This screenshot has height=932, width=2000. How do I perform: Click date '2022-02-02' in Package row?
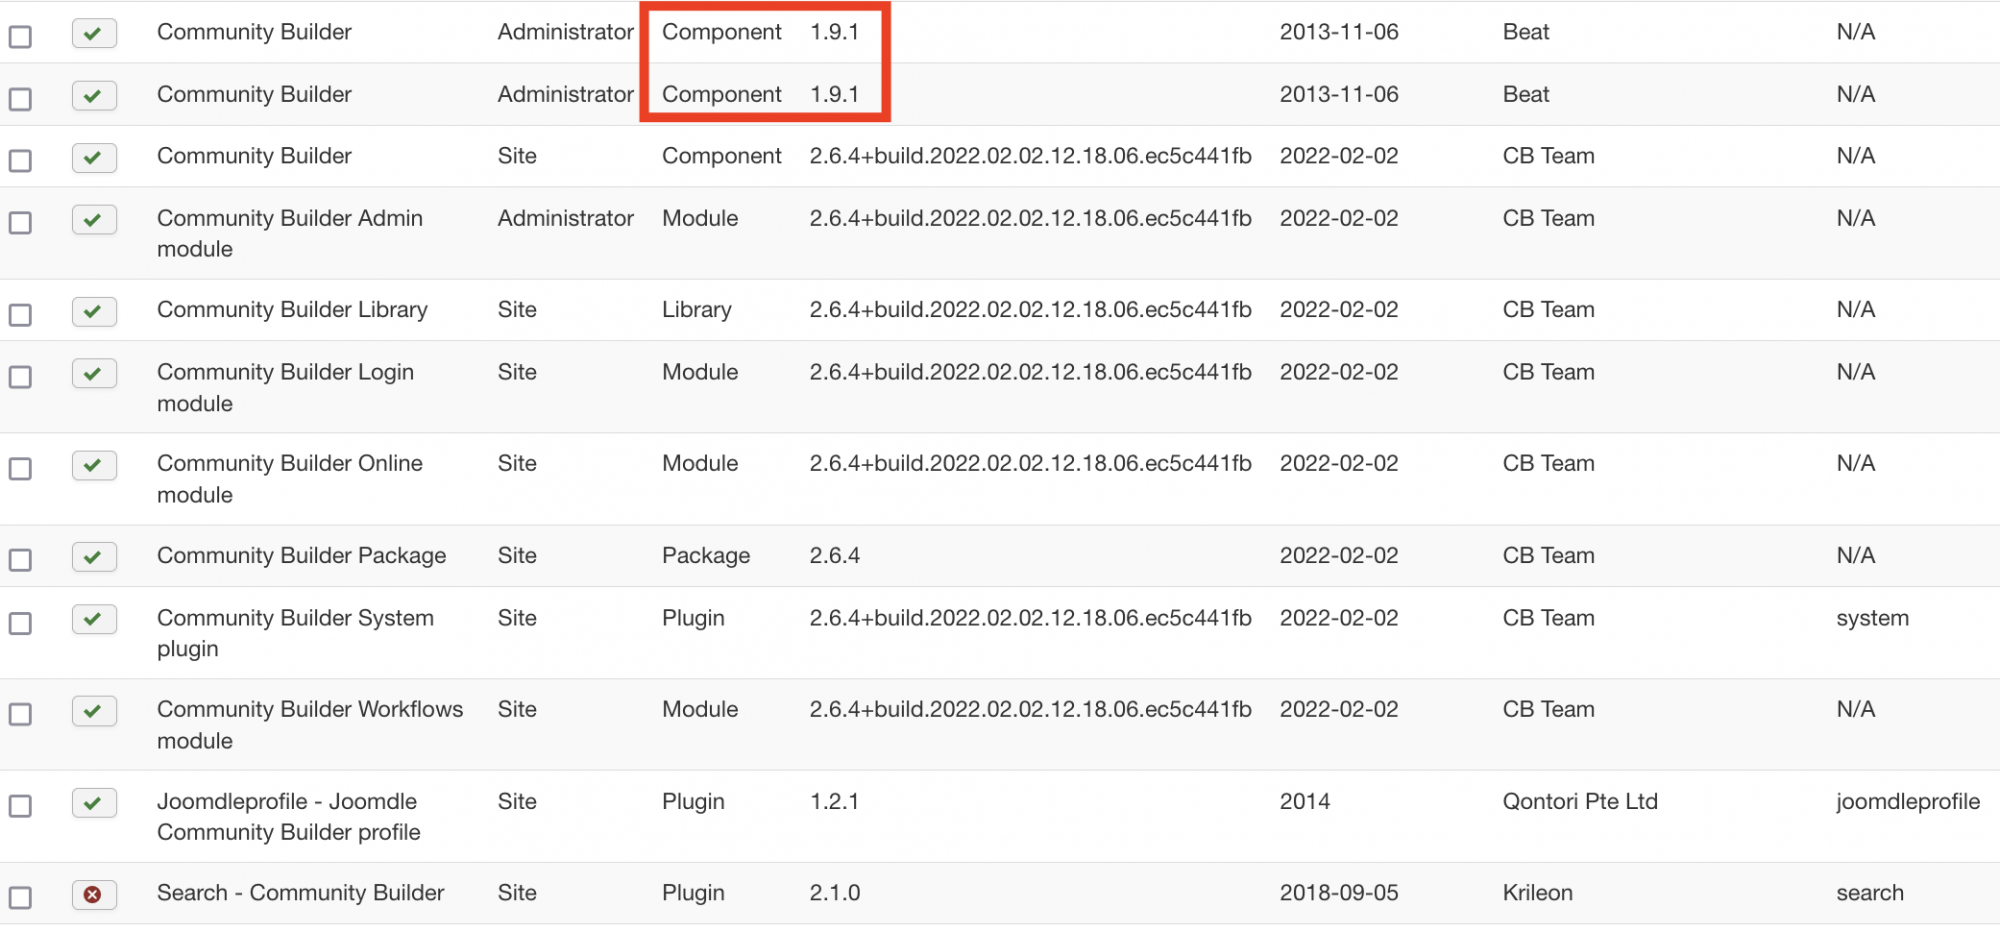[x=1339, y=556]
